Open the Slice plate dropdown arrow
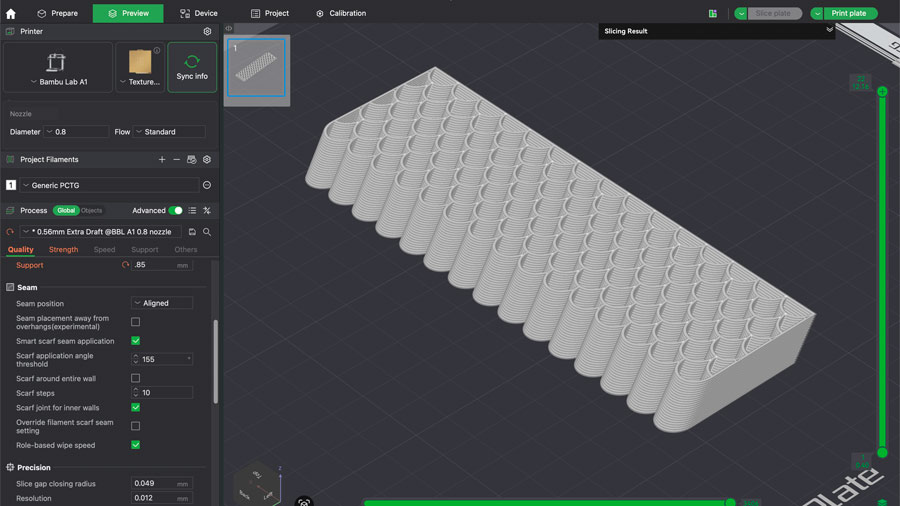 click(741, 13)
